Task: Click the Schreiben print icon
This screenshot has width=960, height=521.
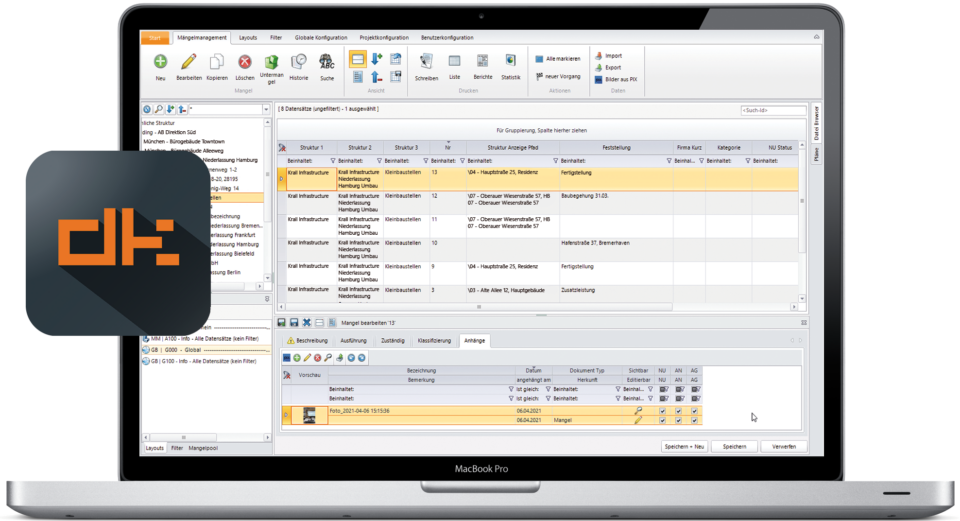Action: pos(426,61)
